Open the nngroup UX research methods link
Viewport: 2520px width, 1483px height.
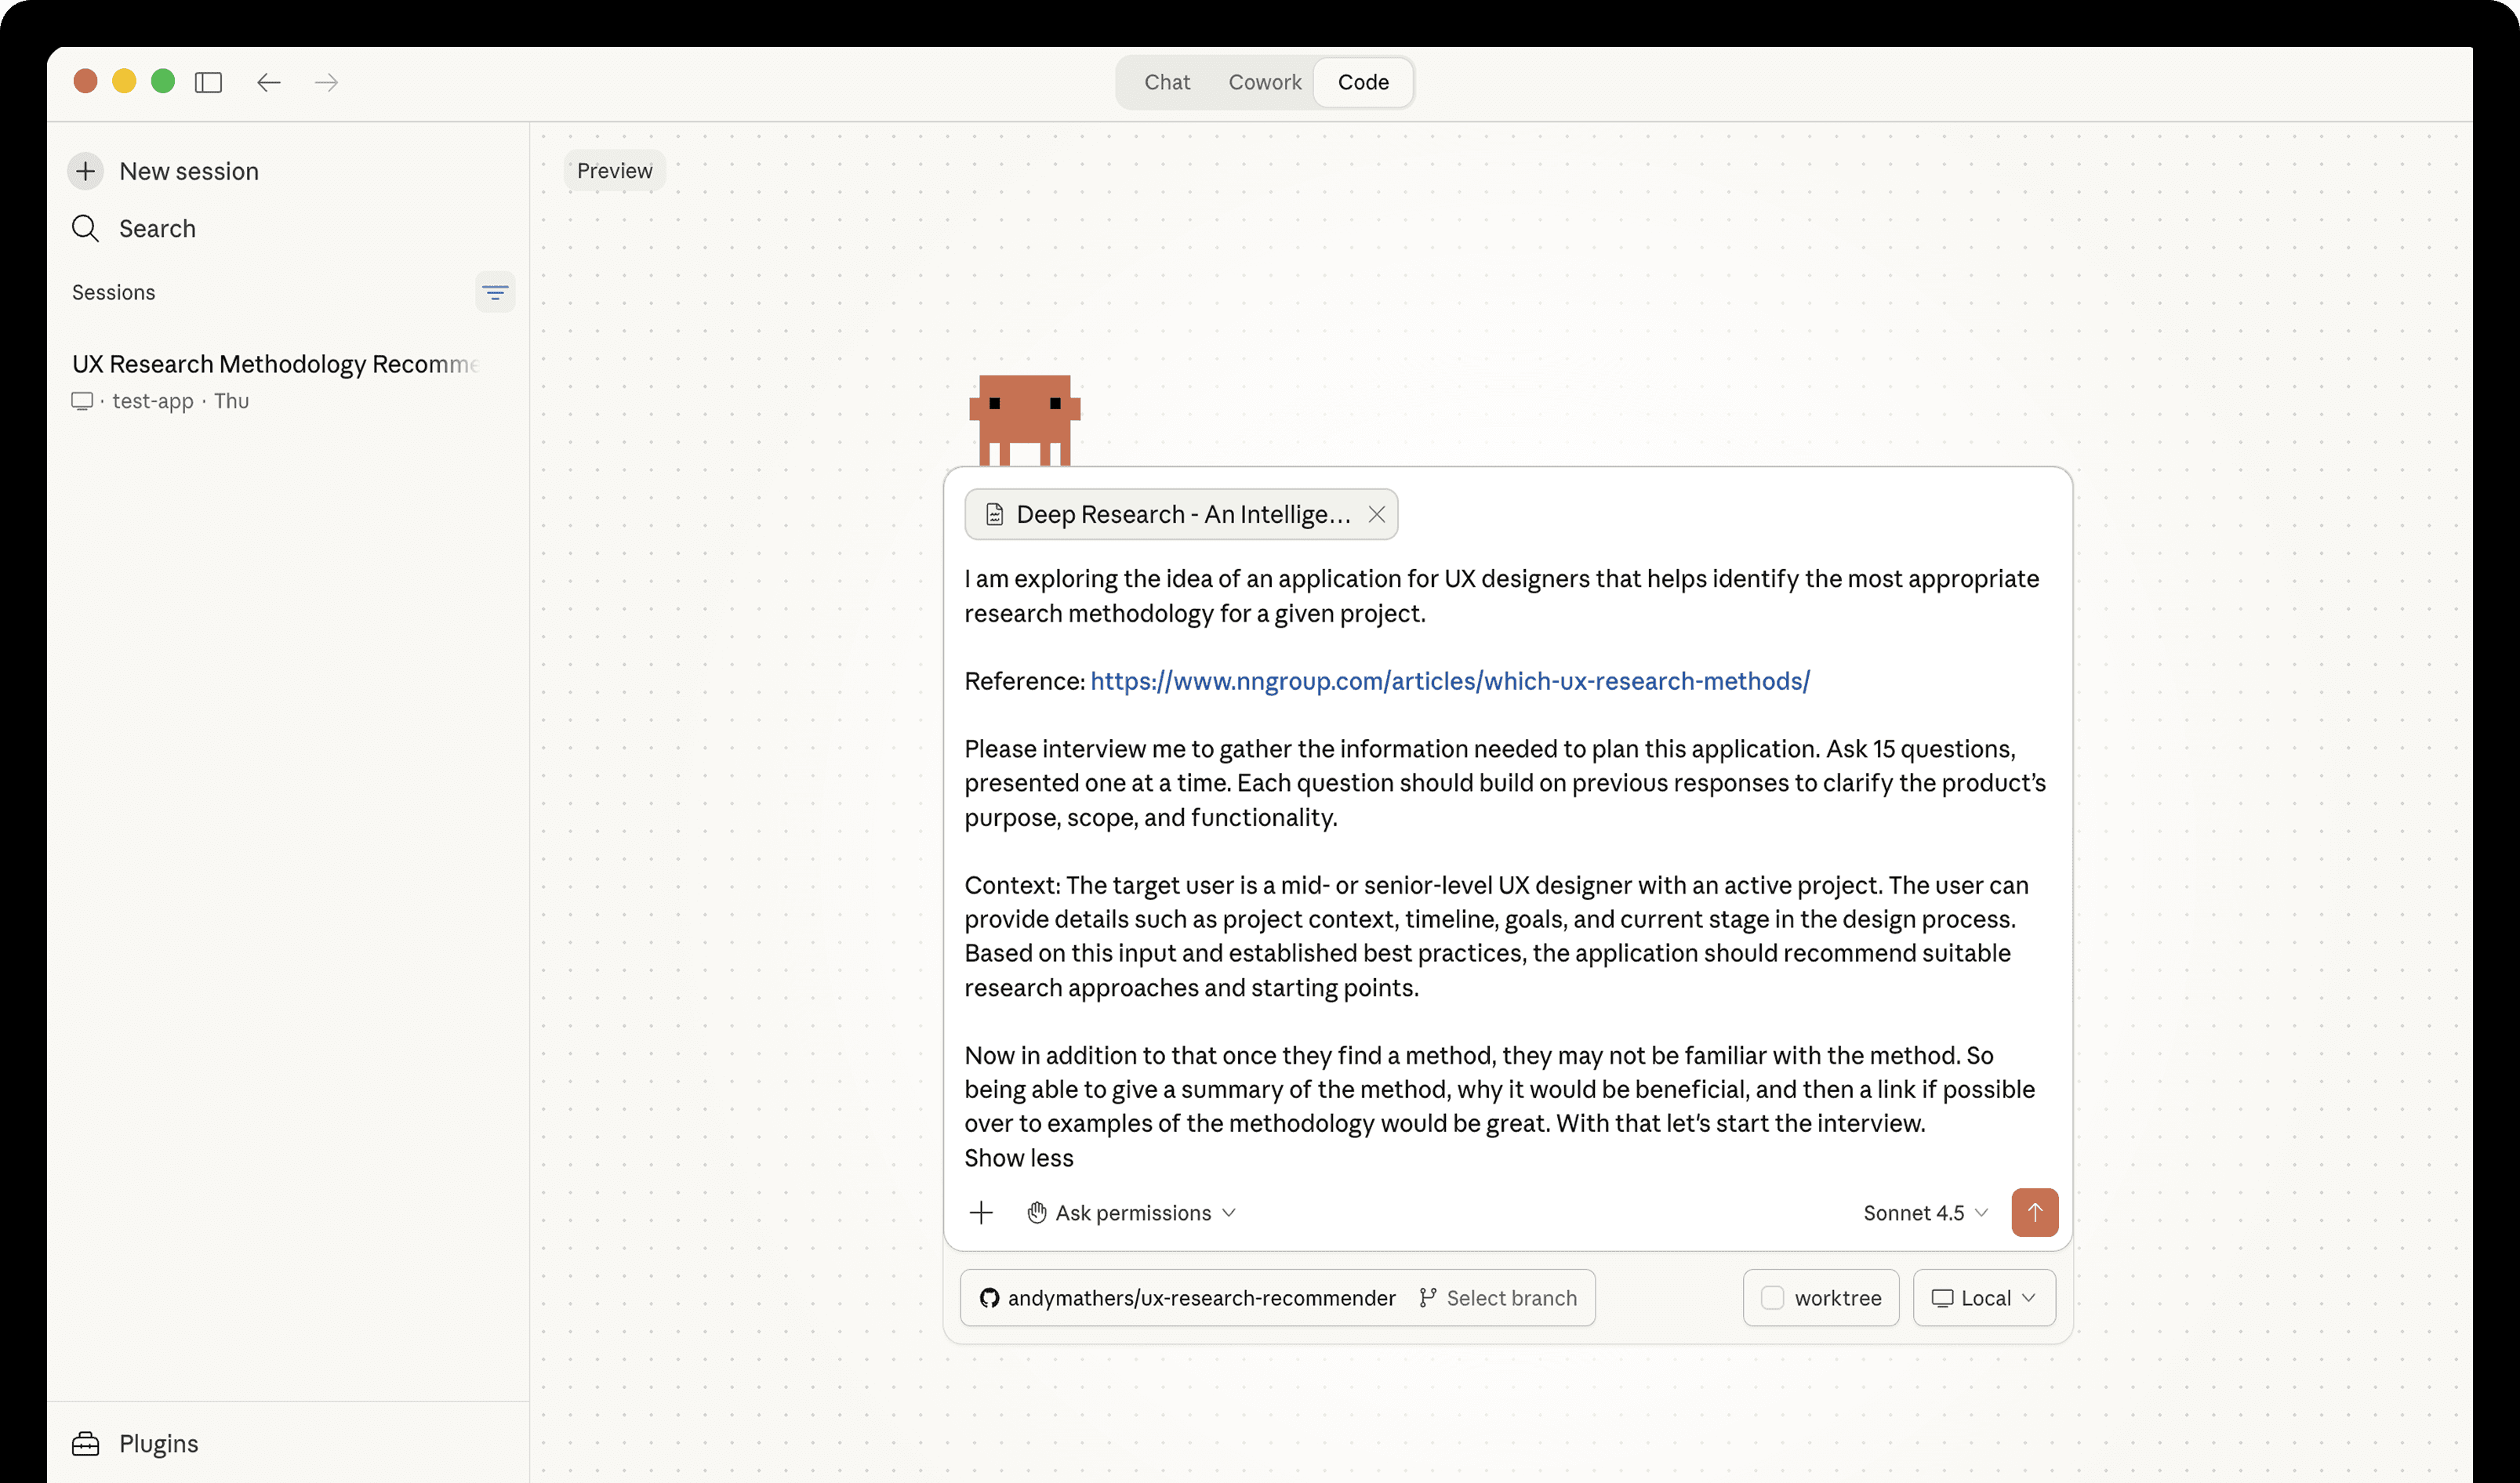point(1448,681)
